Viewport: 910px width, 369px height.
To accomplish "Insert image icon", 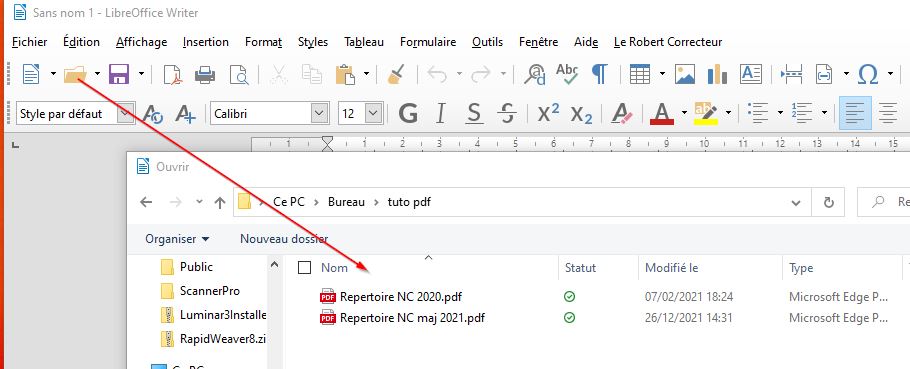I will pos(685,74).
